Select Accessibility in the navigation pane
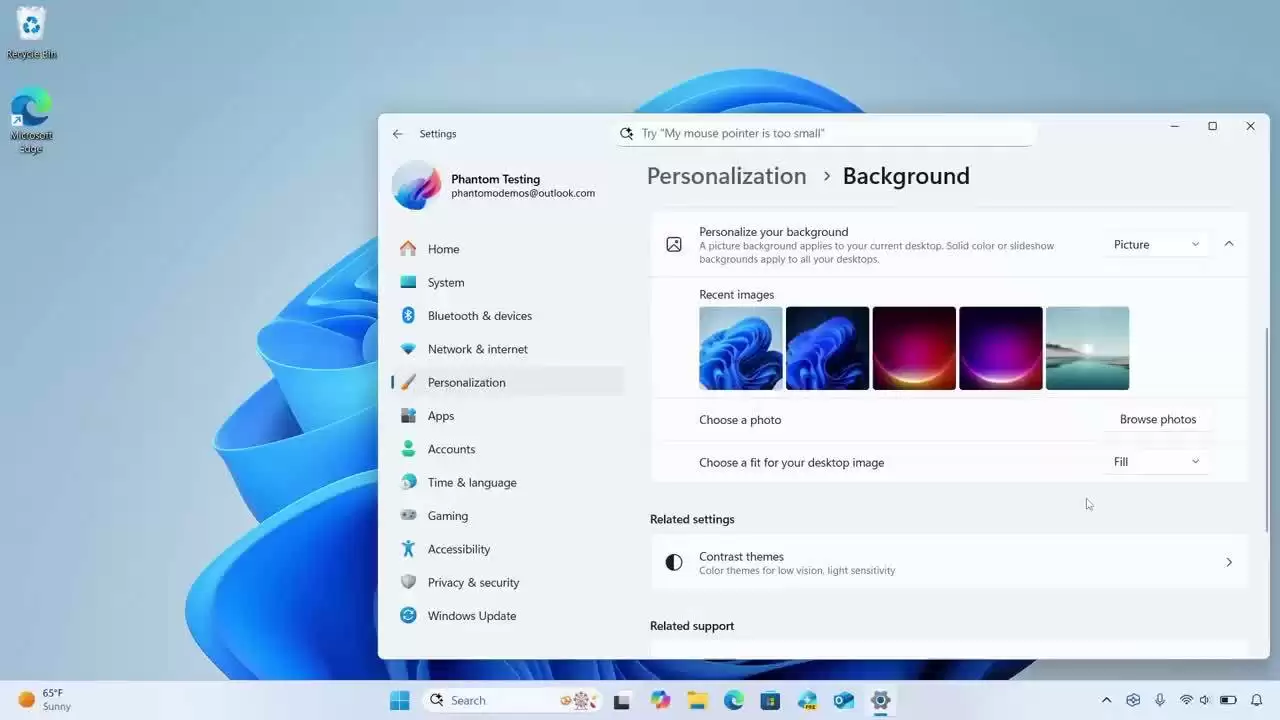Screen dimensions: 1280x720 point(459,549)
